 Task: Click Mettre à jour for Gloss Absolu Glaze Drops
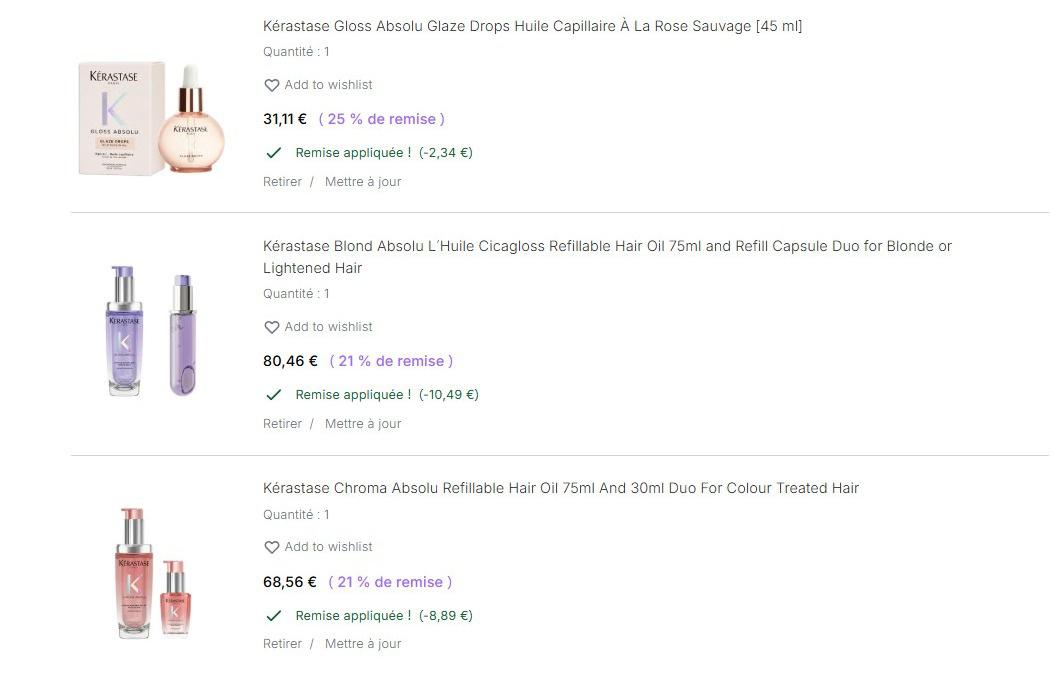click(363, 182)
